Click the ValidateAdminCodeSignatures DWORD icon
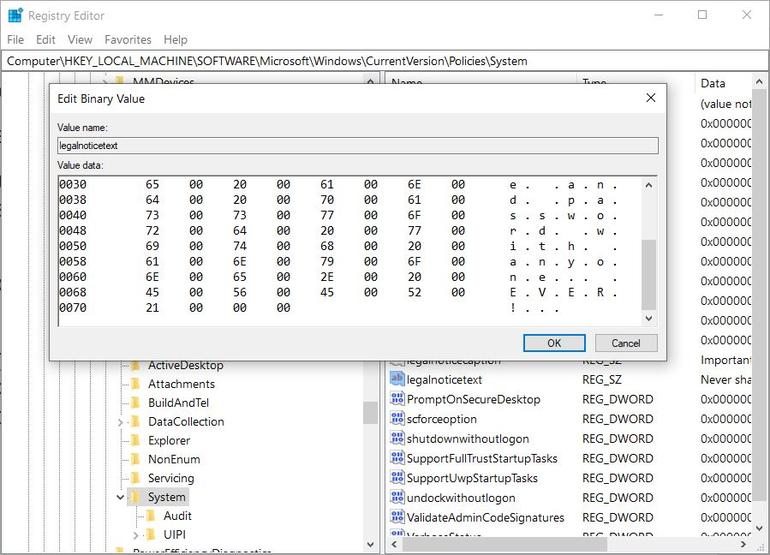 click(x=397, y=517)
